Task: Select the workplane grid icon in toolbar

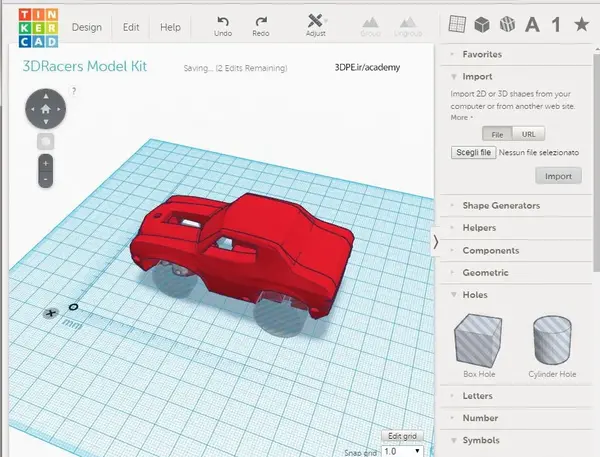Action: coord(457,24)
